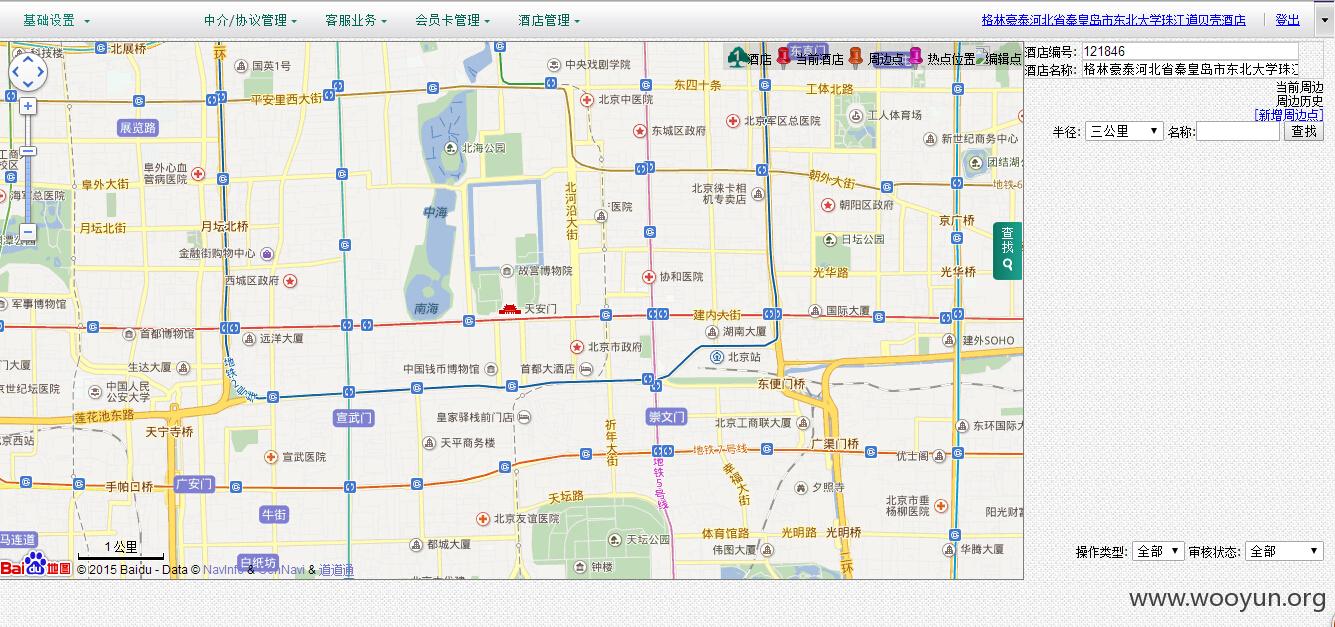The width and height of the screenshot is (1335, 627).
Task: Click the NavInfo copyright link
Action: pos(223,570)
